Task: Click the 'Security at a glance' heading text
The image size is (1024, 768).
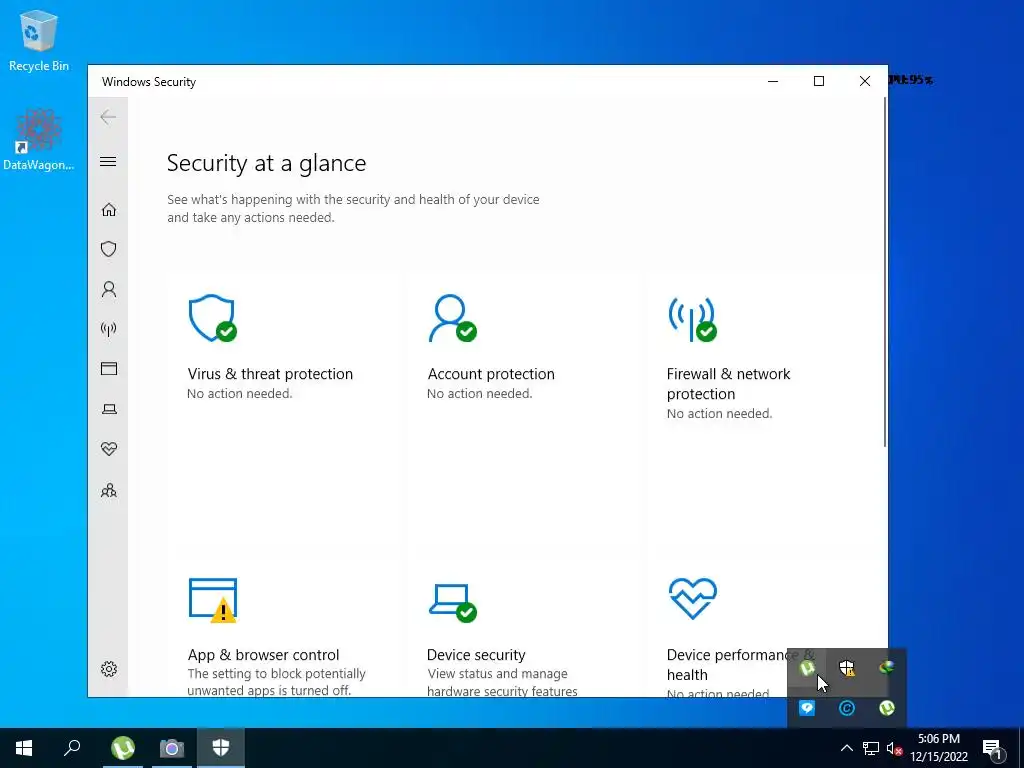Action: coord(266,163)
